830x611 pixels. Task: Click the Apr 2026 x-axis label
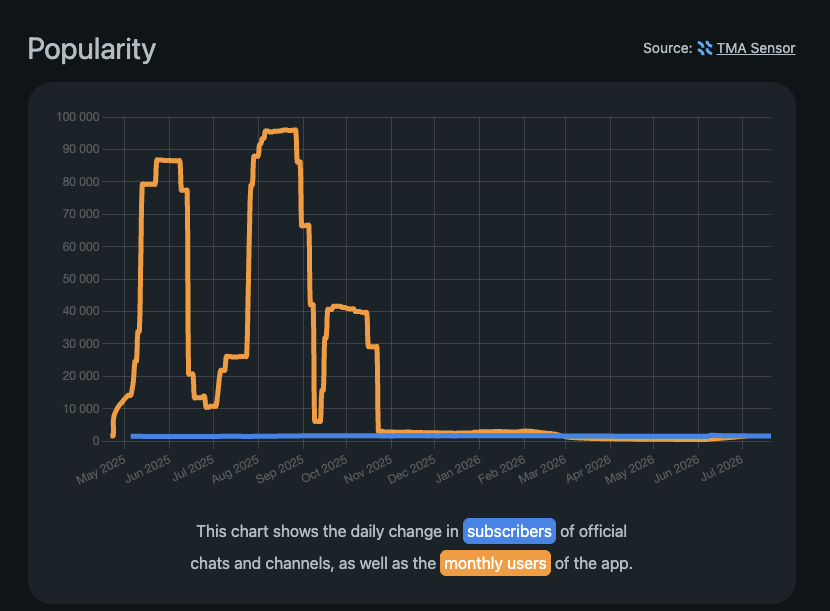click(x=588, y=469)
